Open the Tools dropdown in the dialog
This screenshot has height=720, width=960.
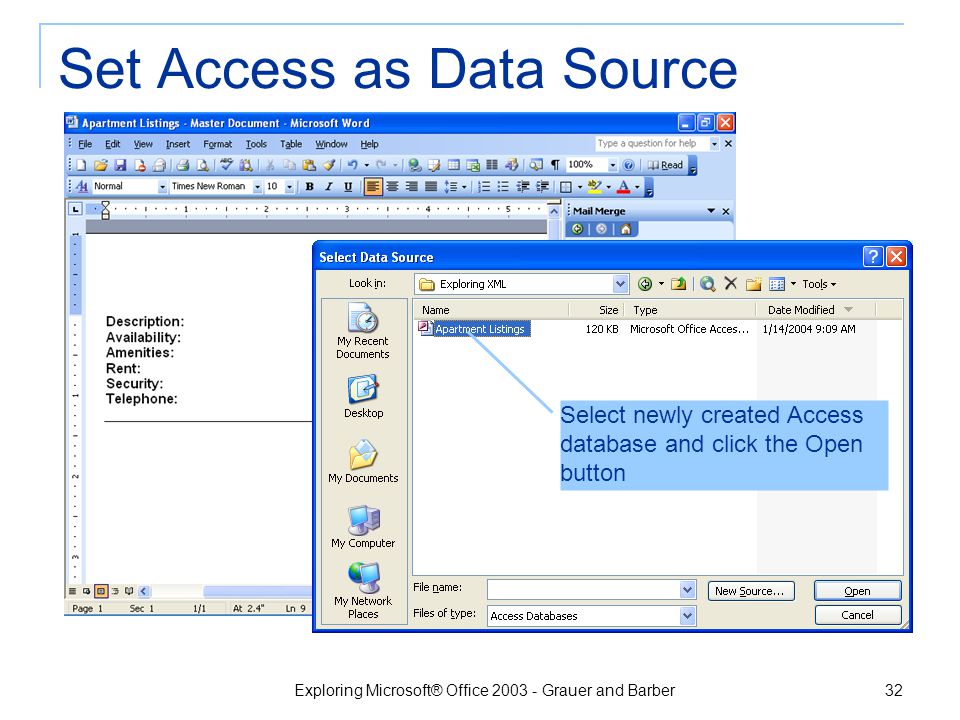click(819, 284)
